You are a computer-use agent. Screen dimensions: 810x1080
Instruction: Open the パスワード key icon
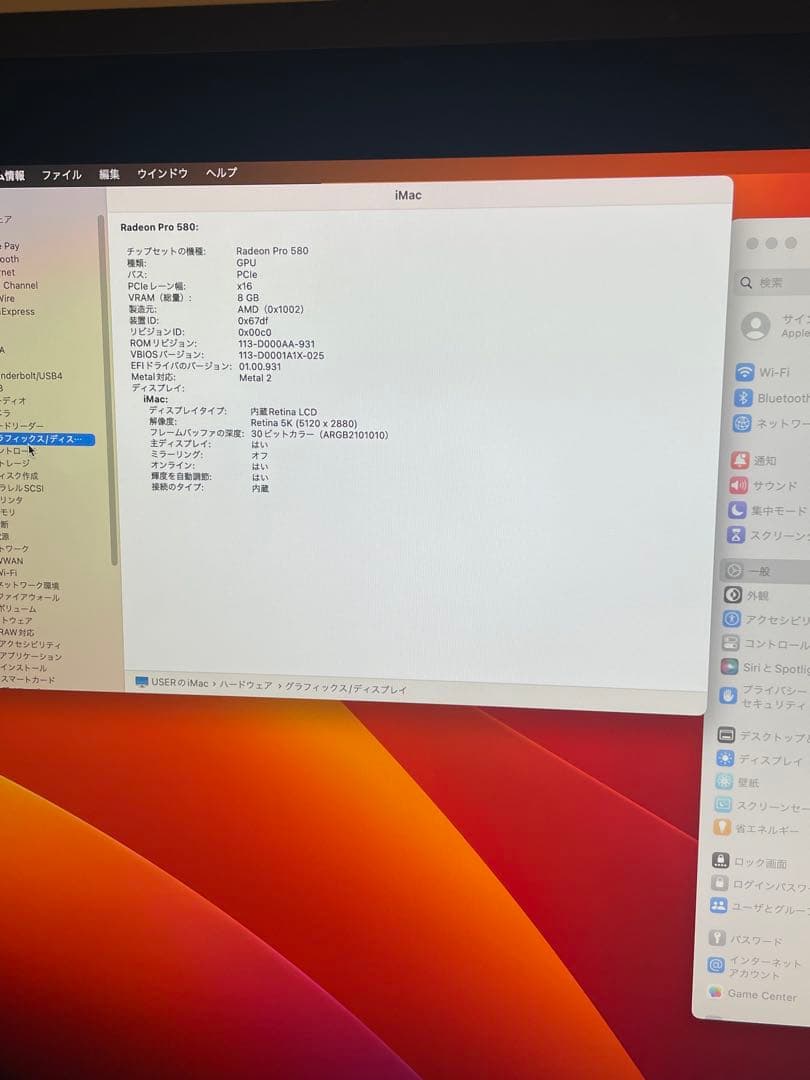click(x=717, y=938)
